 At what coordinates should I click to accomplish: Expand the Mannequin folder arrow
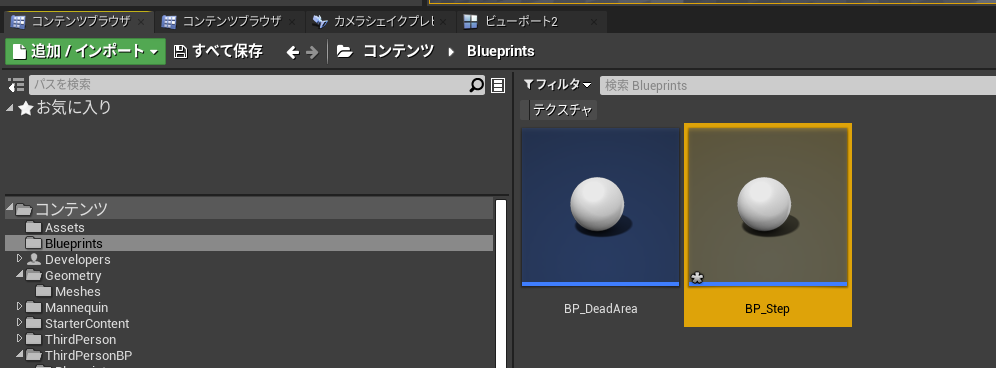pos(20,306)
